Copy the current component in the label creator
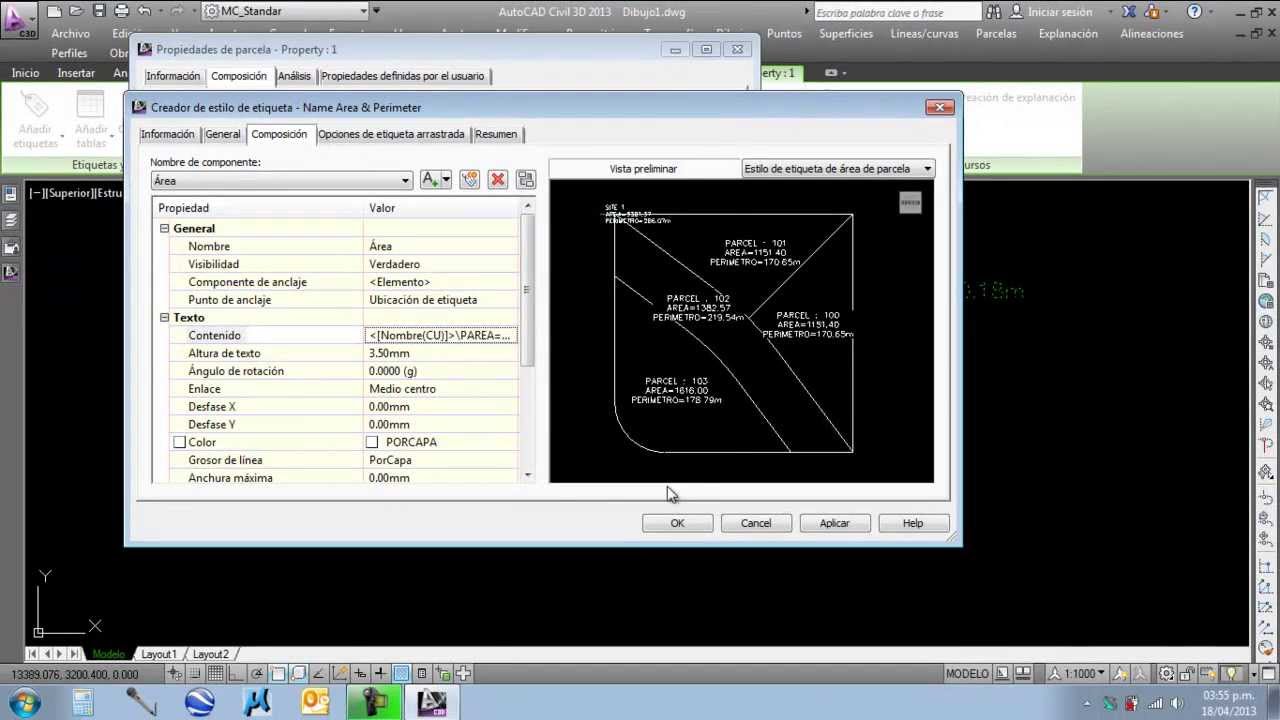This screenshot has height=720, width=1280. pos(470,179)
